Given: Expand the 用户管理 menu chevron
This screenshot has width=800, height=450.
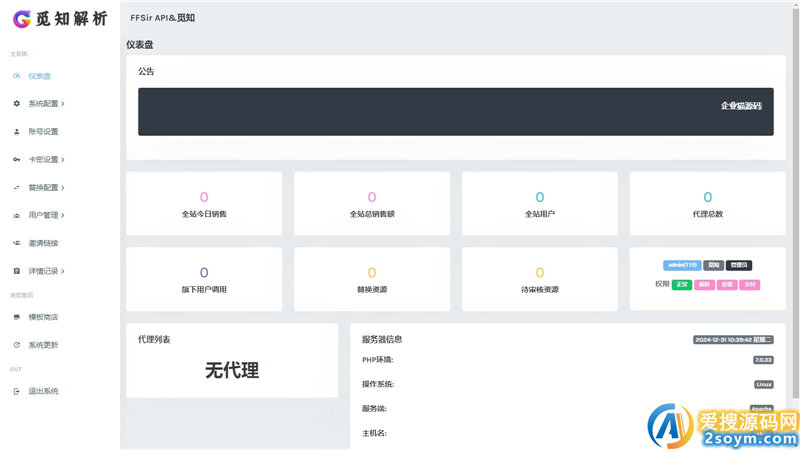Looking at the screenshot, I should (x=63, y=215).
